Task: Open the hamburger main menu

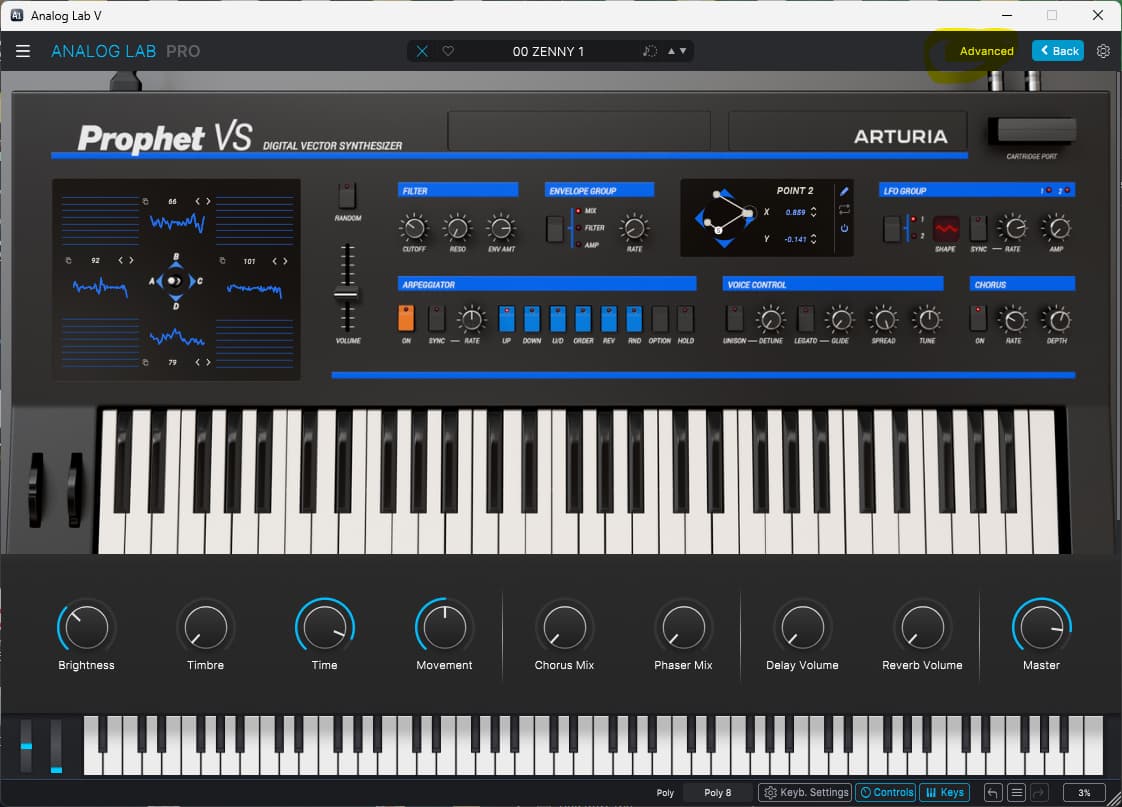Action: click(x=23, y=51)
